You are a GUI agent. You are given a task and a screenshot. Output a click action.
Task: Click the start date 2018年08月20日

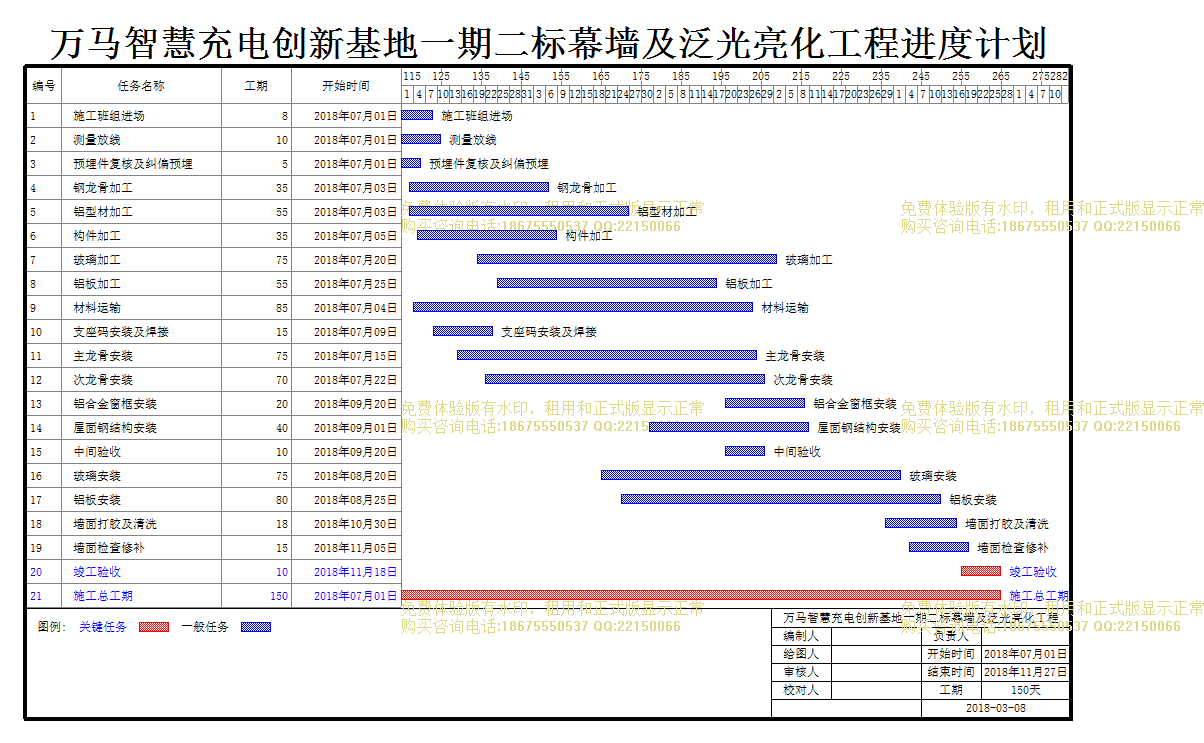(x=355, y=476)
